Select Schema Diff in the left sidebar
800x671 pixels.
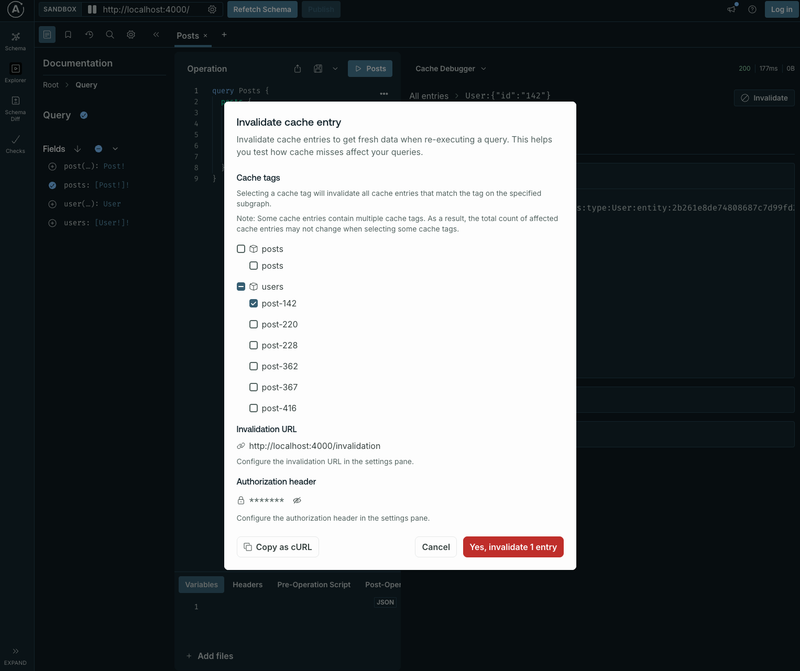tap(14, 102)
